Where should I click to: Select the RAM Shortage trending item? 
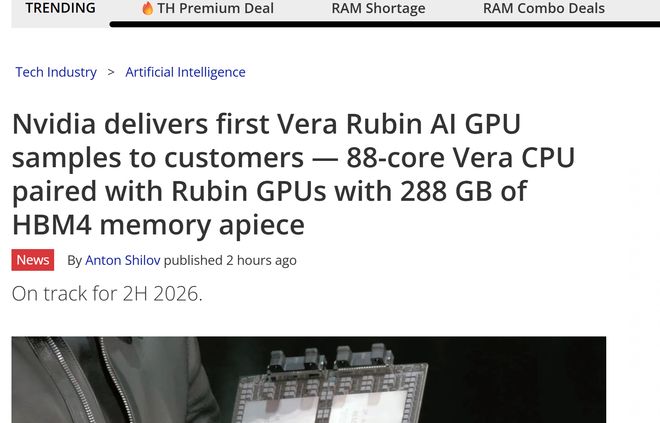click(x=378, y=8)
